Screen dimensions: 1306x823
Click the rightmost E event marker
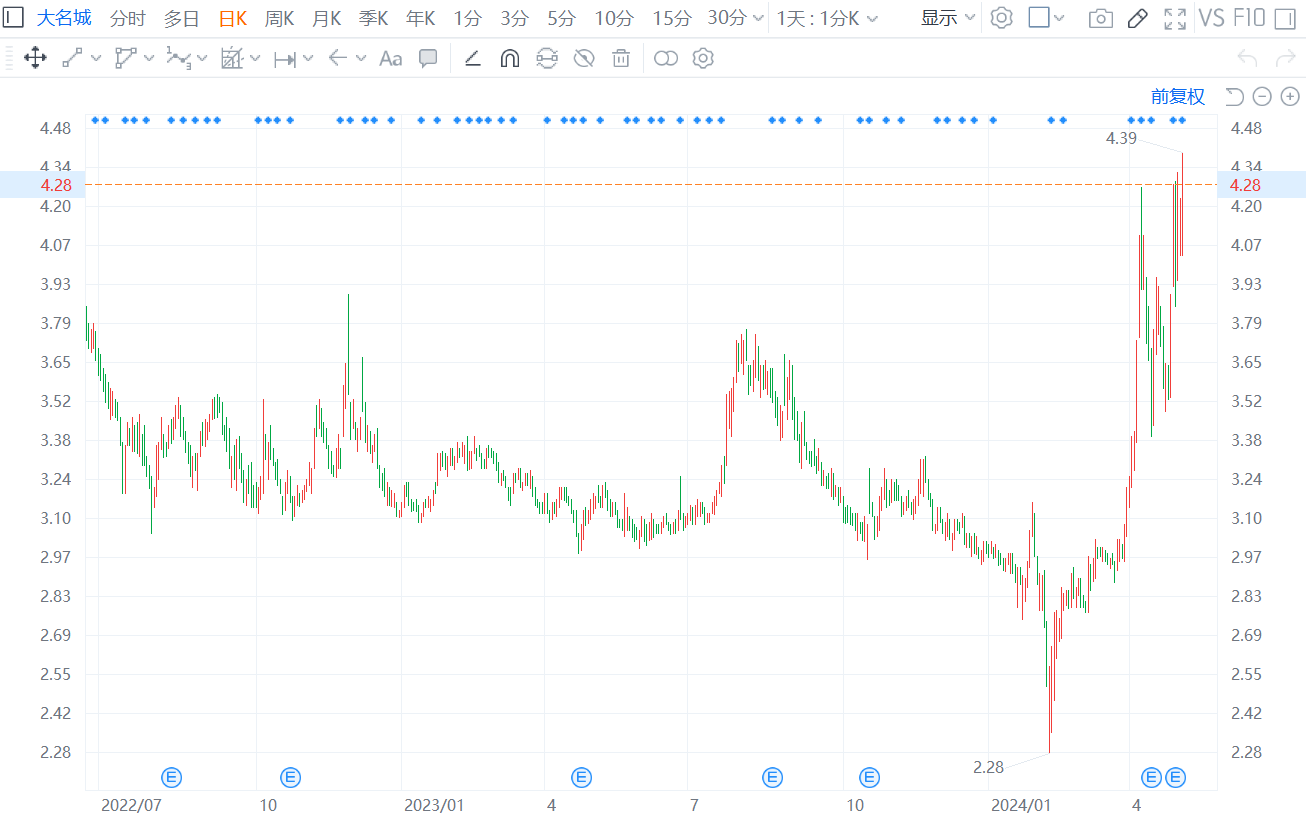pyautogui.click(x=1175, y=777)
